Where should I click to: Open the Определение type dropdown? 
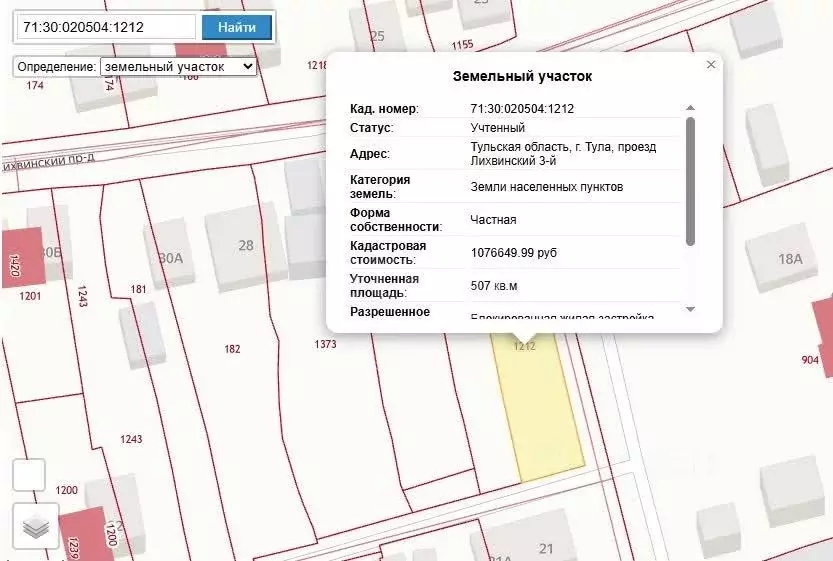(178, 67)
